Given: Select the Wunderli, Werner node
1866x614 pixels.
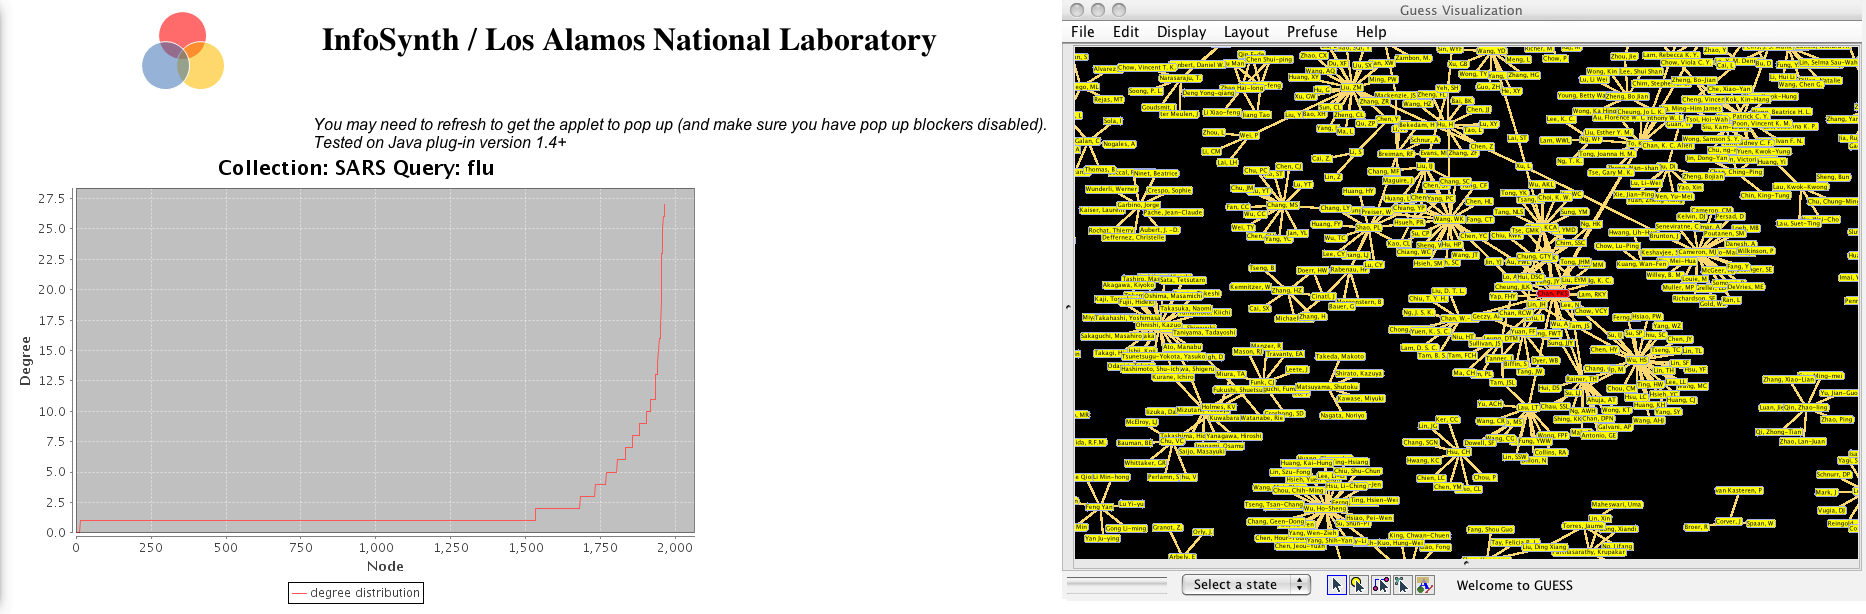Looking at the screenshot, I should pyautogui.click(x=1112, y=188).
